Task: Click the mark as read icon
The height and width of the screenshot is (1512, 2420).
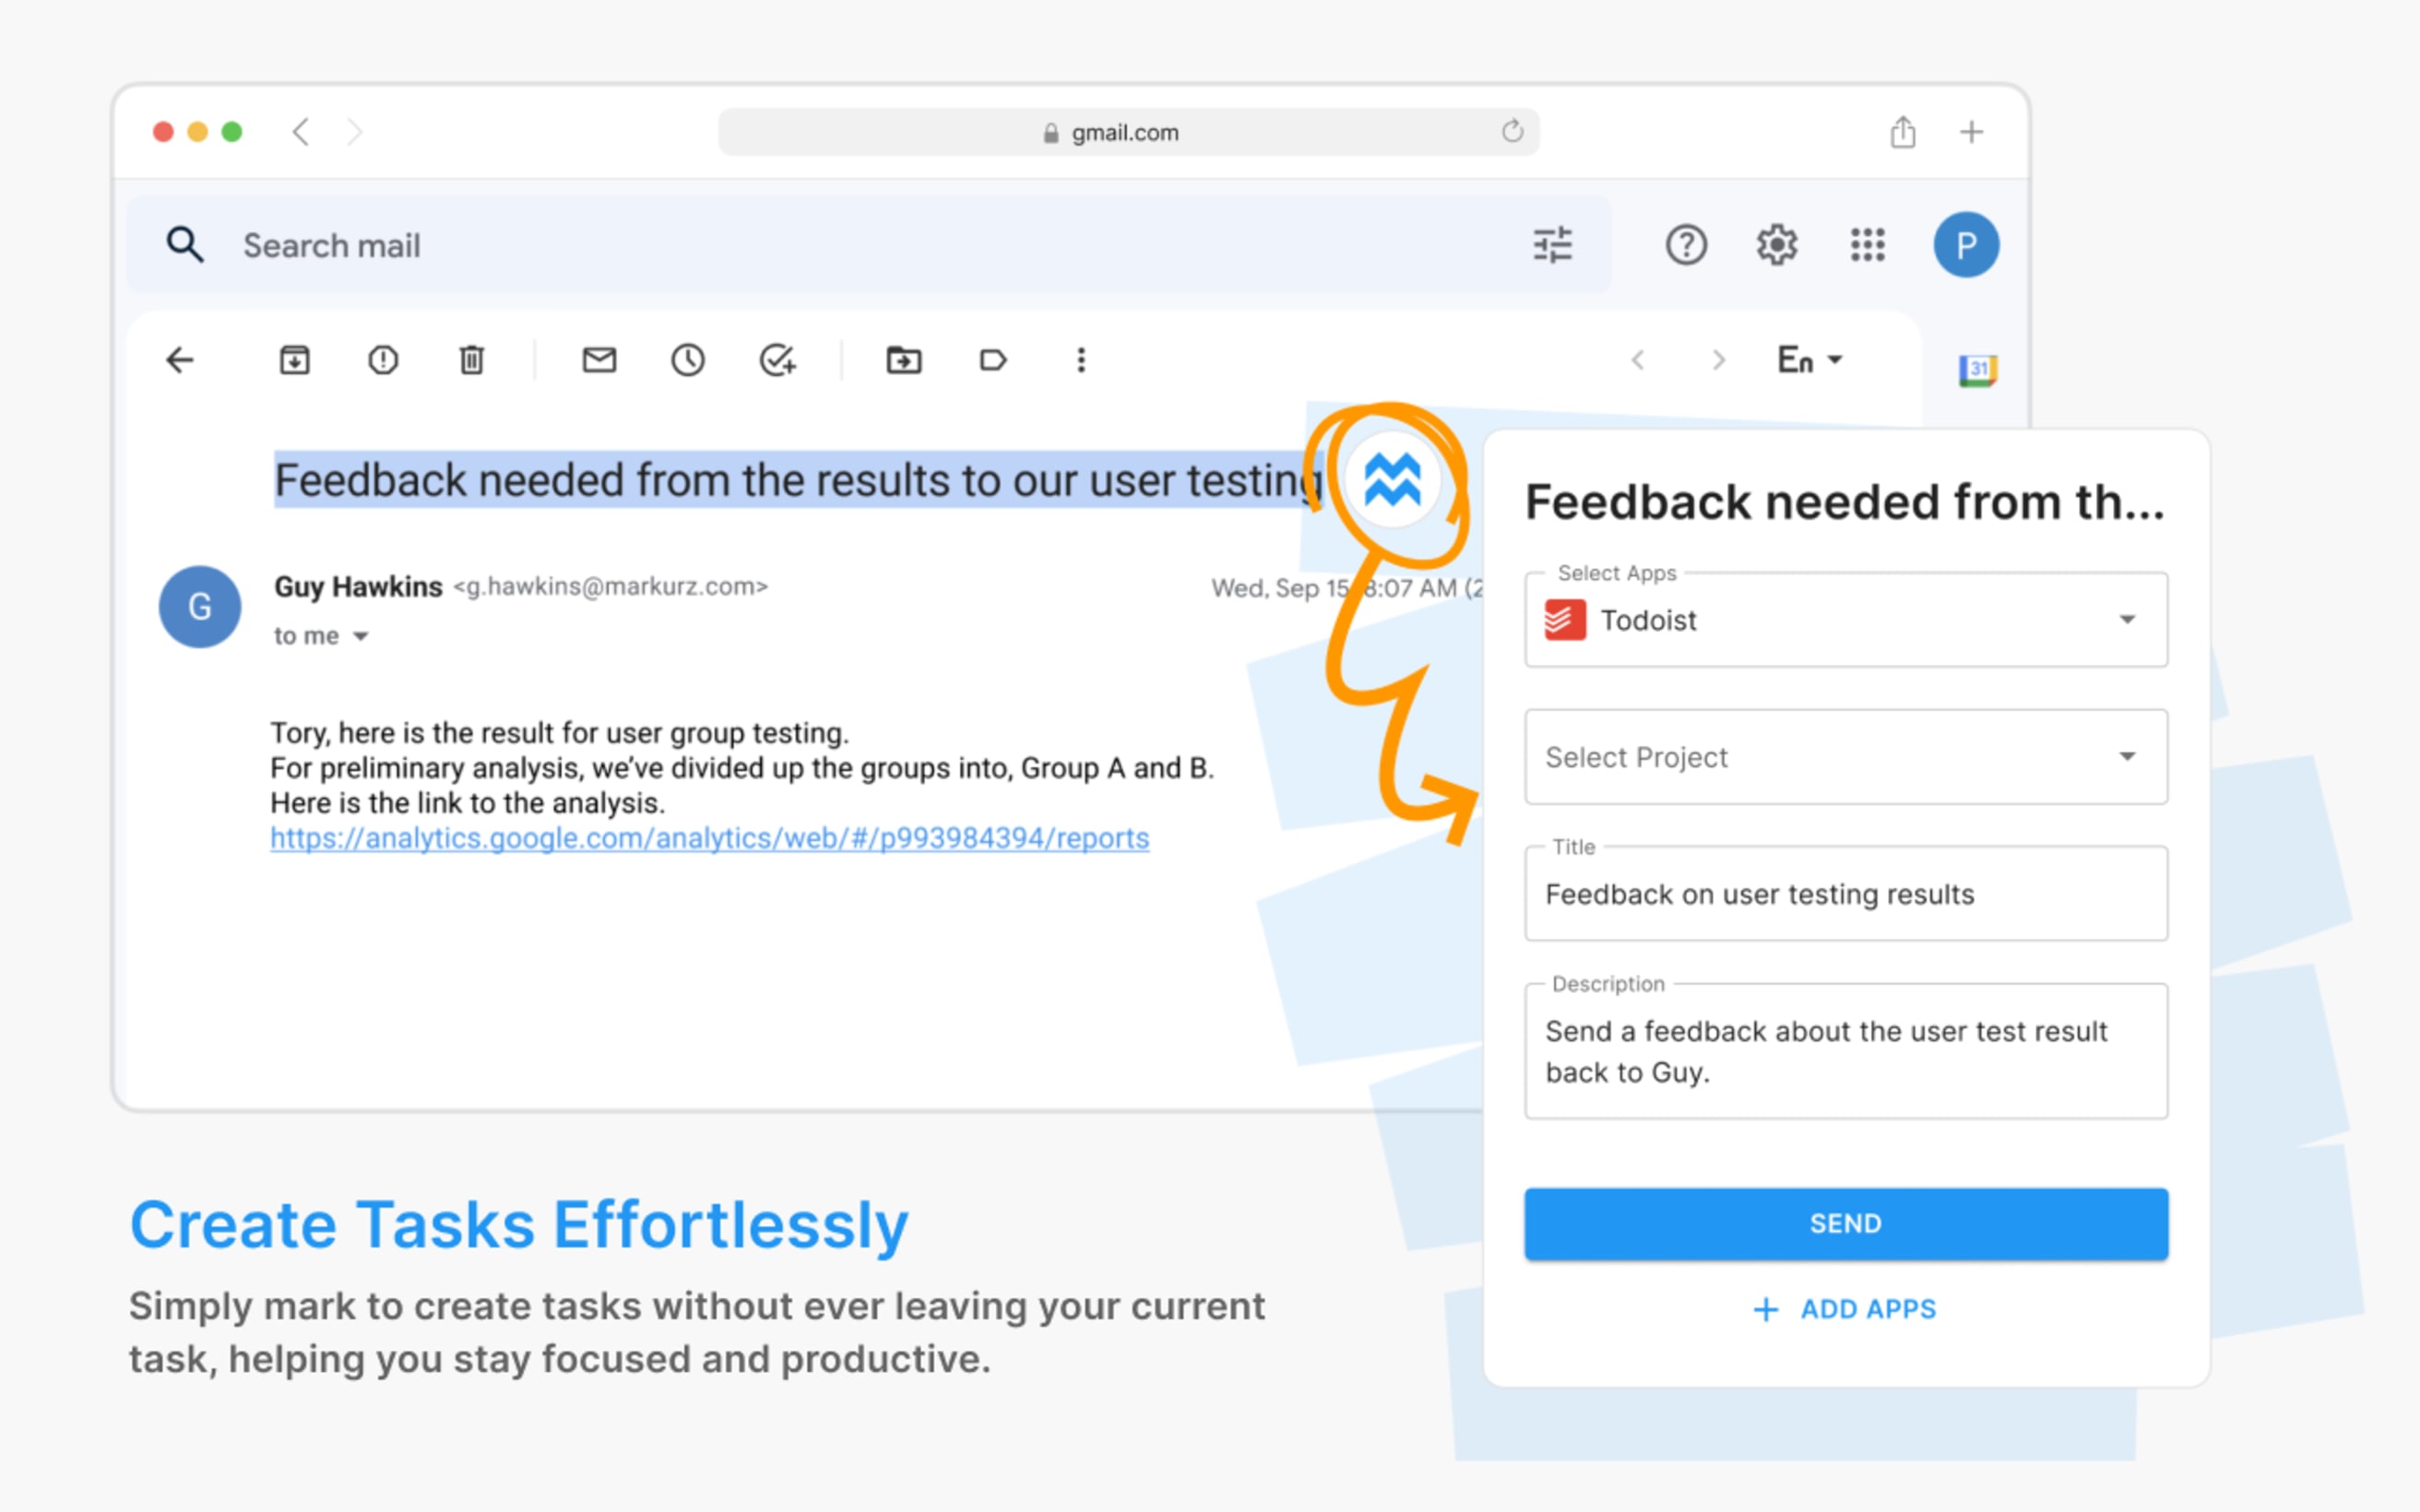Action: [598, 362]
